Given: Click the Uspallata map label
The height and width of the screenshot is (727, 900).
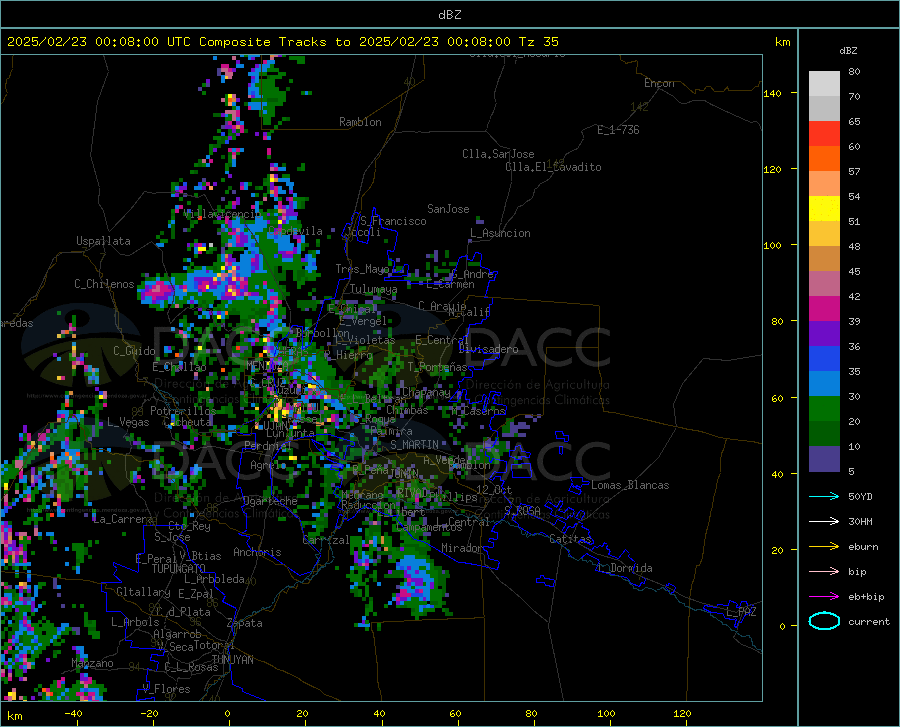Looking at the screenshot, I should [103, 241].
